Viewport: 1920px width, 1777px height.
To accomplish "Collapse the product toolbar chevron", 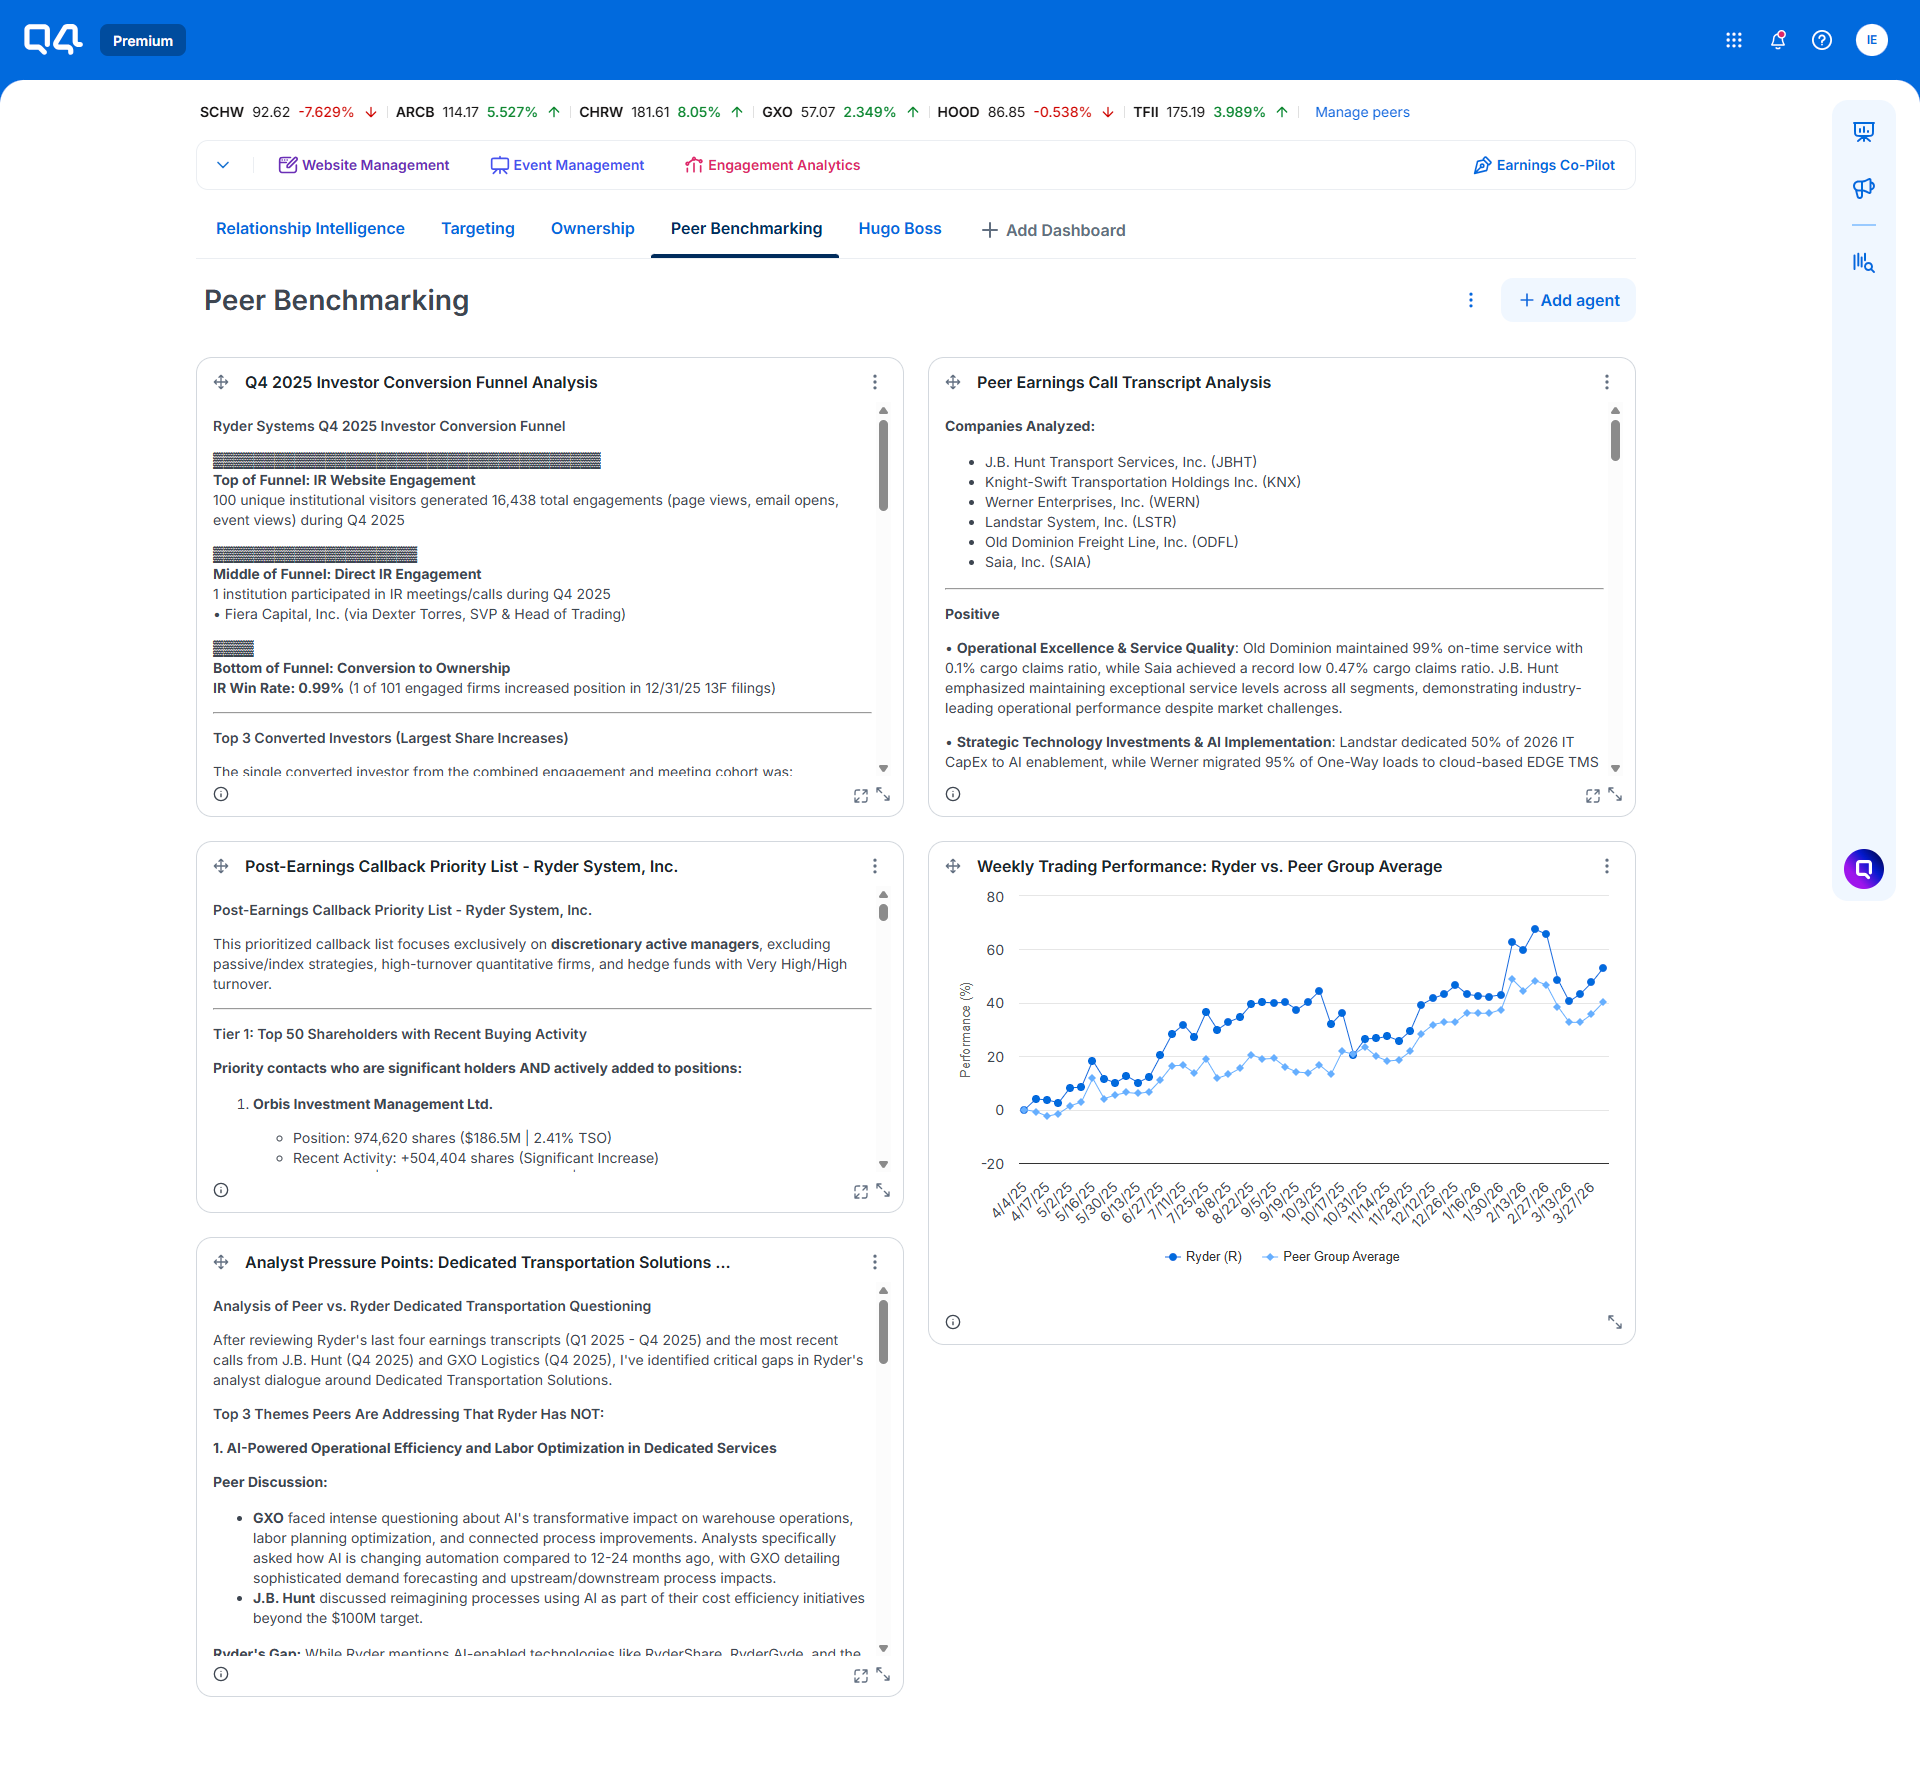I will click(223, 165).
